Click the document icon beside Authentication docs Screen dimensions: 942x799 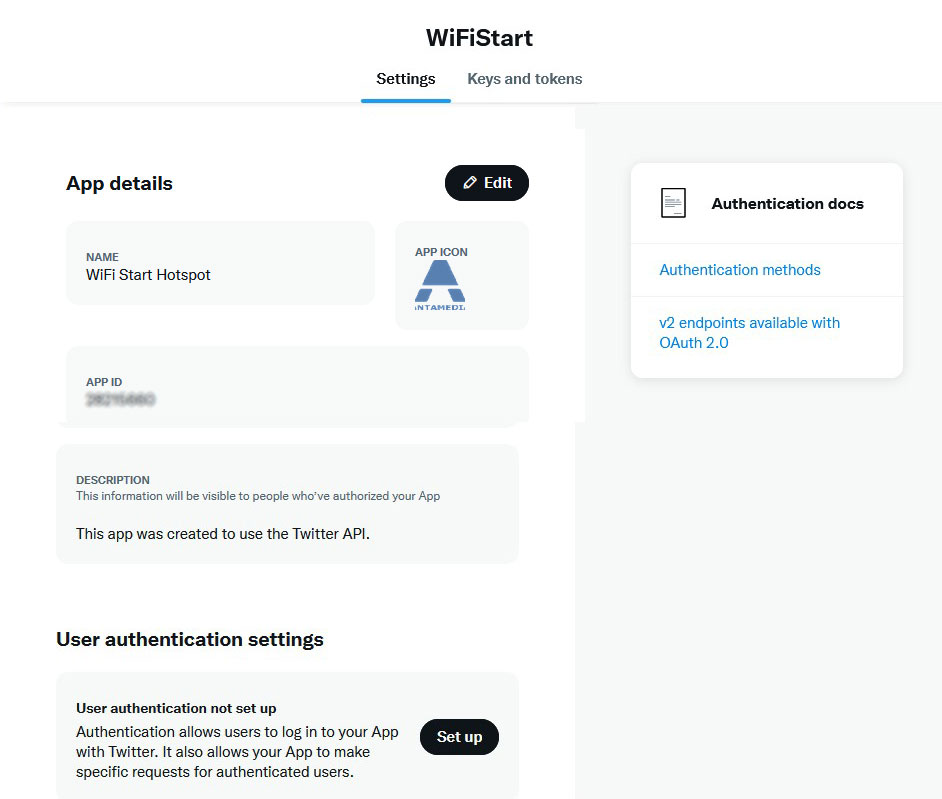coord(673,203)
